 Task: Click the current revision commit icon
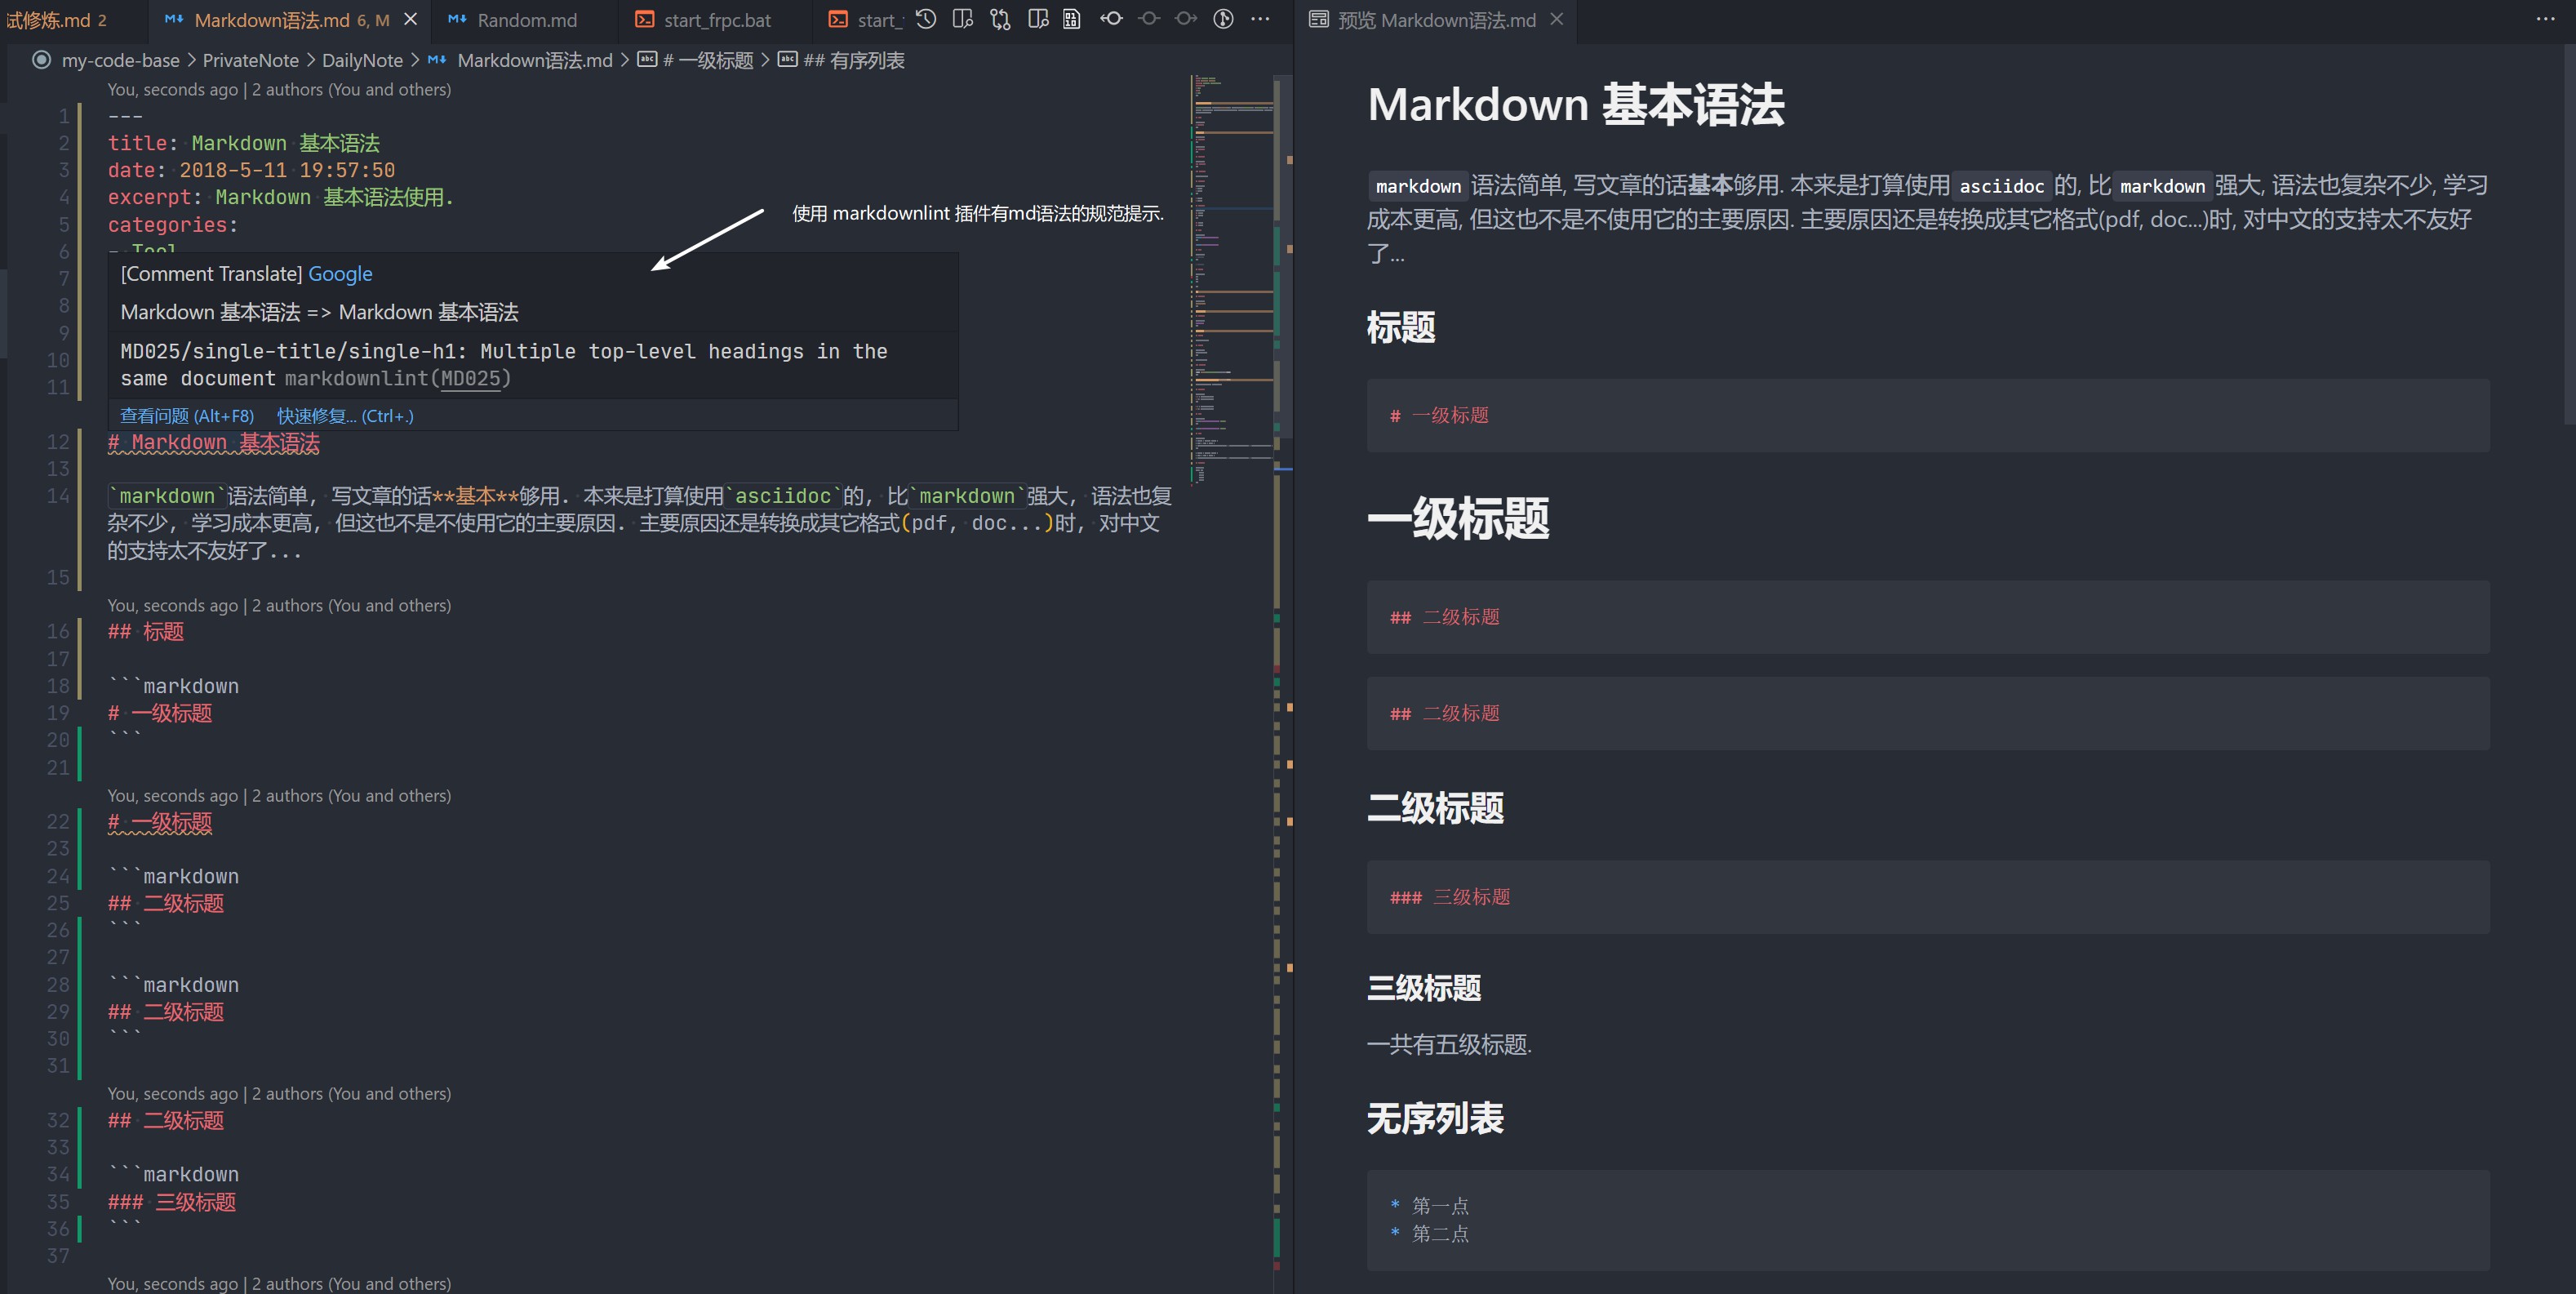point(1149,19)
